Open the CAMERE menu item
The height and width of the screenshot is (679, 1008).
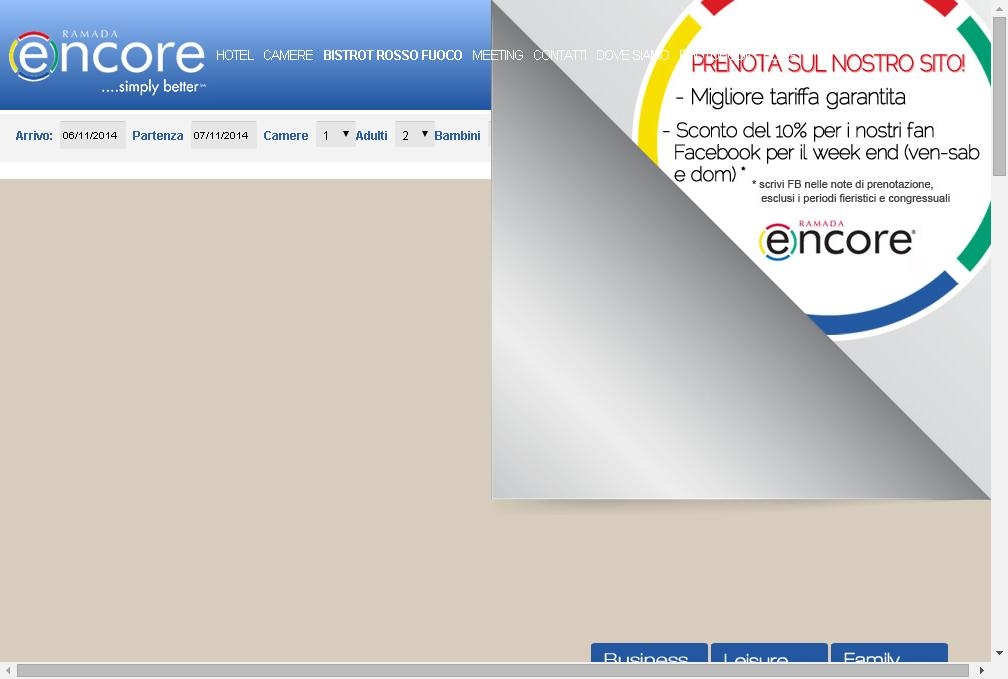[x=288, y=55]
